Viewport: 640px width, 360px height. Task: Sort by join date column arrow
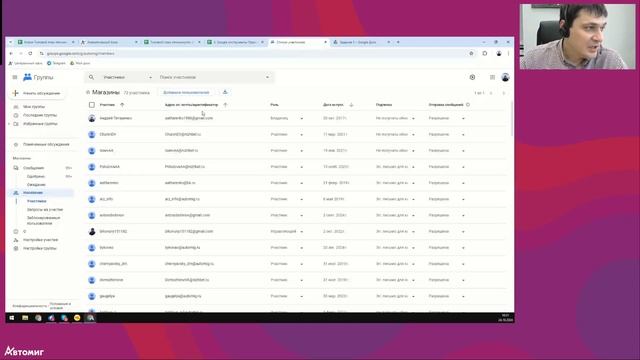(x=351, y=105)
